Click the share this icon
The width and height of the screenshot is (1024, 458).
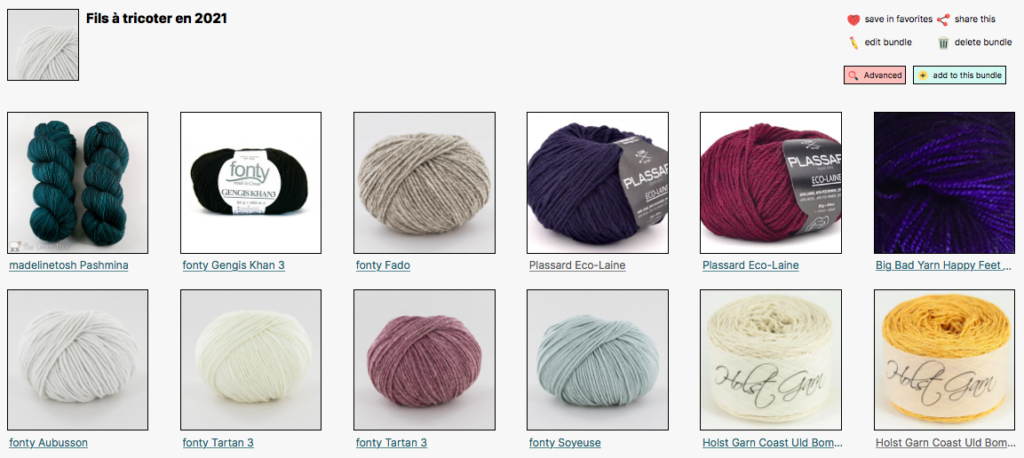tap(943, 20)
